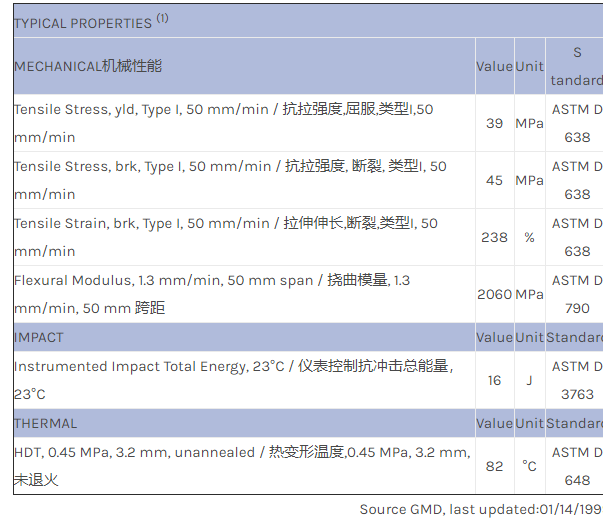Screen dimensions: 603x526
Task: Click the TYPICAL PROPERTIES table title
Action: [82, 23]
